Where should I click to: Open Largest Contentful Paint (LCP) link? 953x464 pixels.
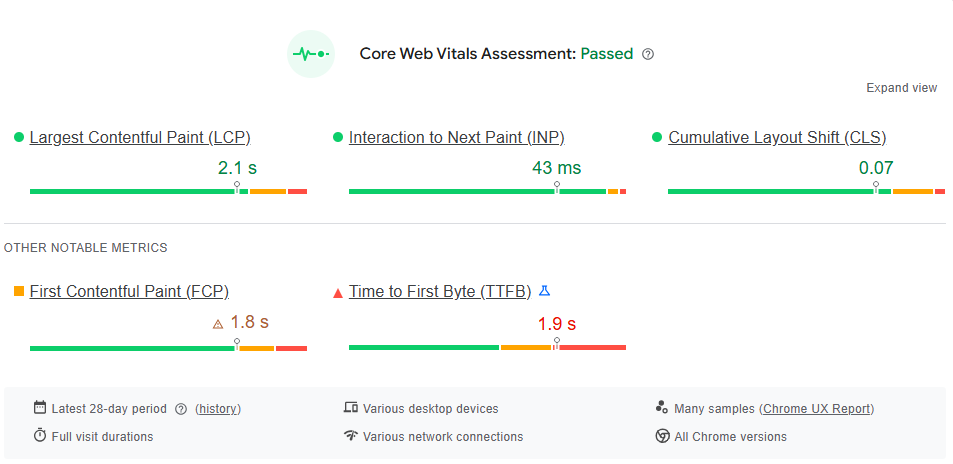click(x=140, y=138)
